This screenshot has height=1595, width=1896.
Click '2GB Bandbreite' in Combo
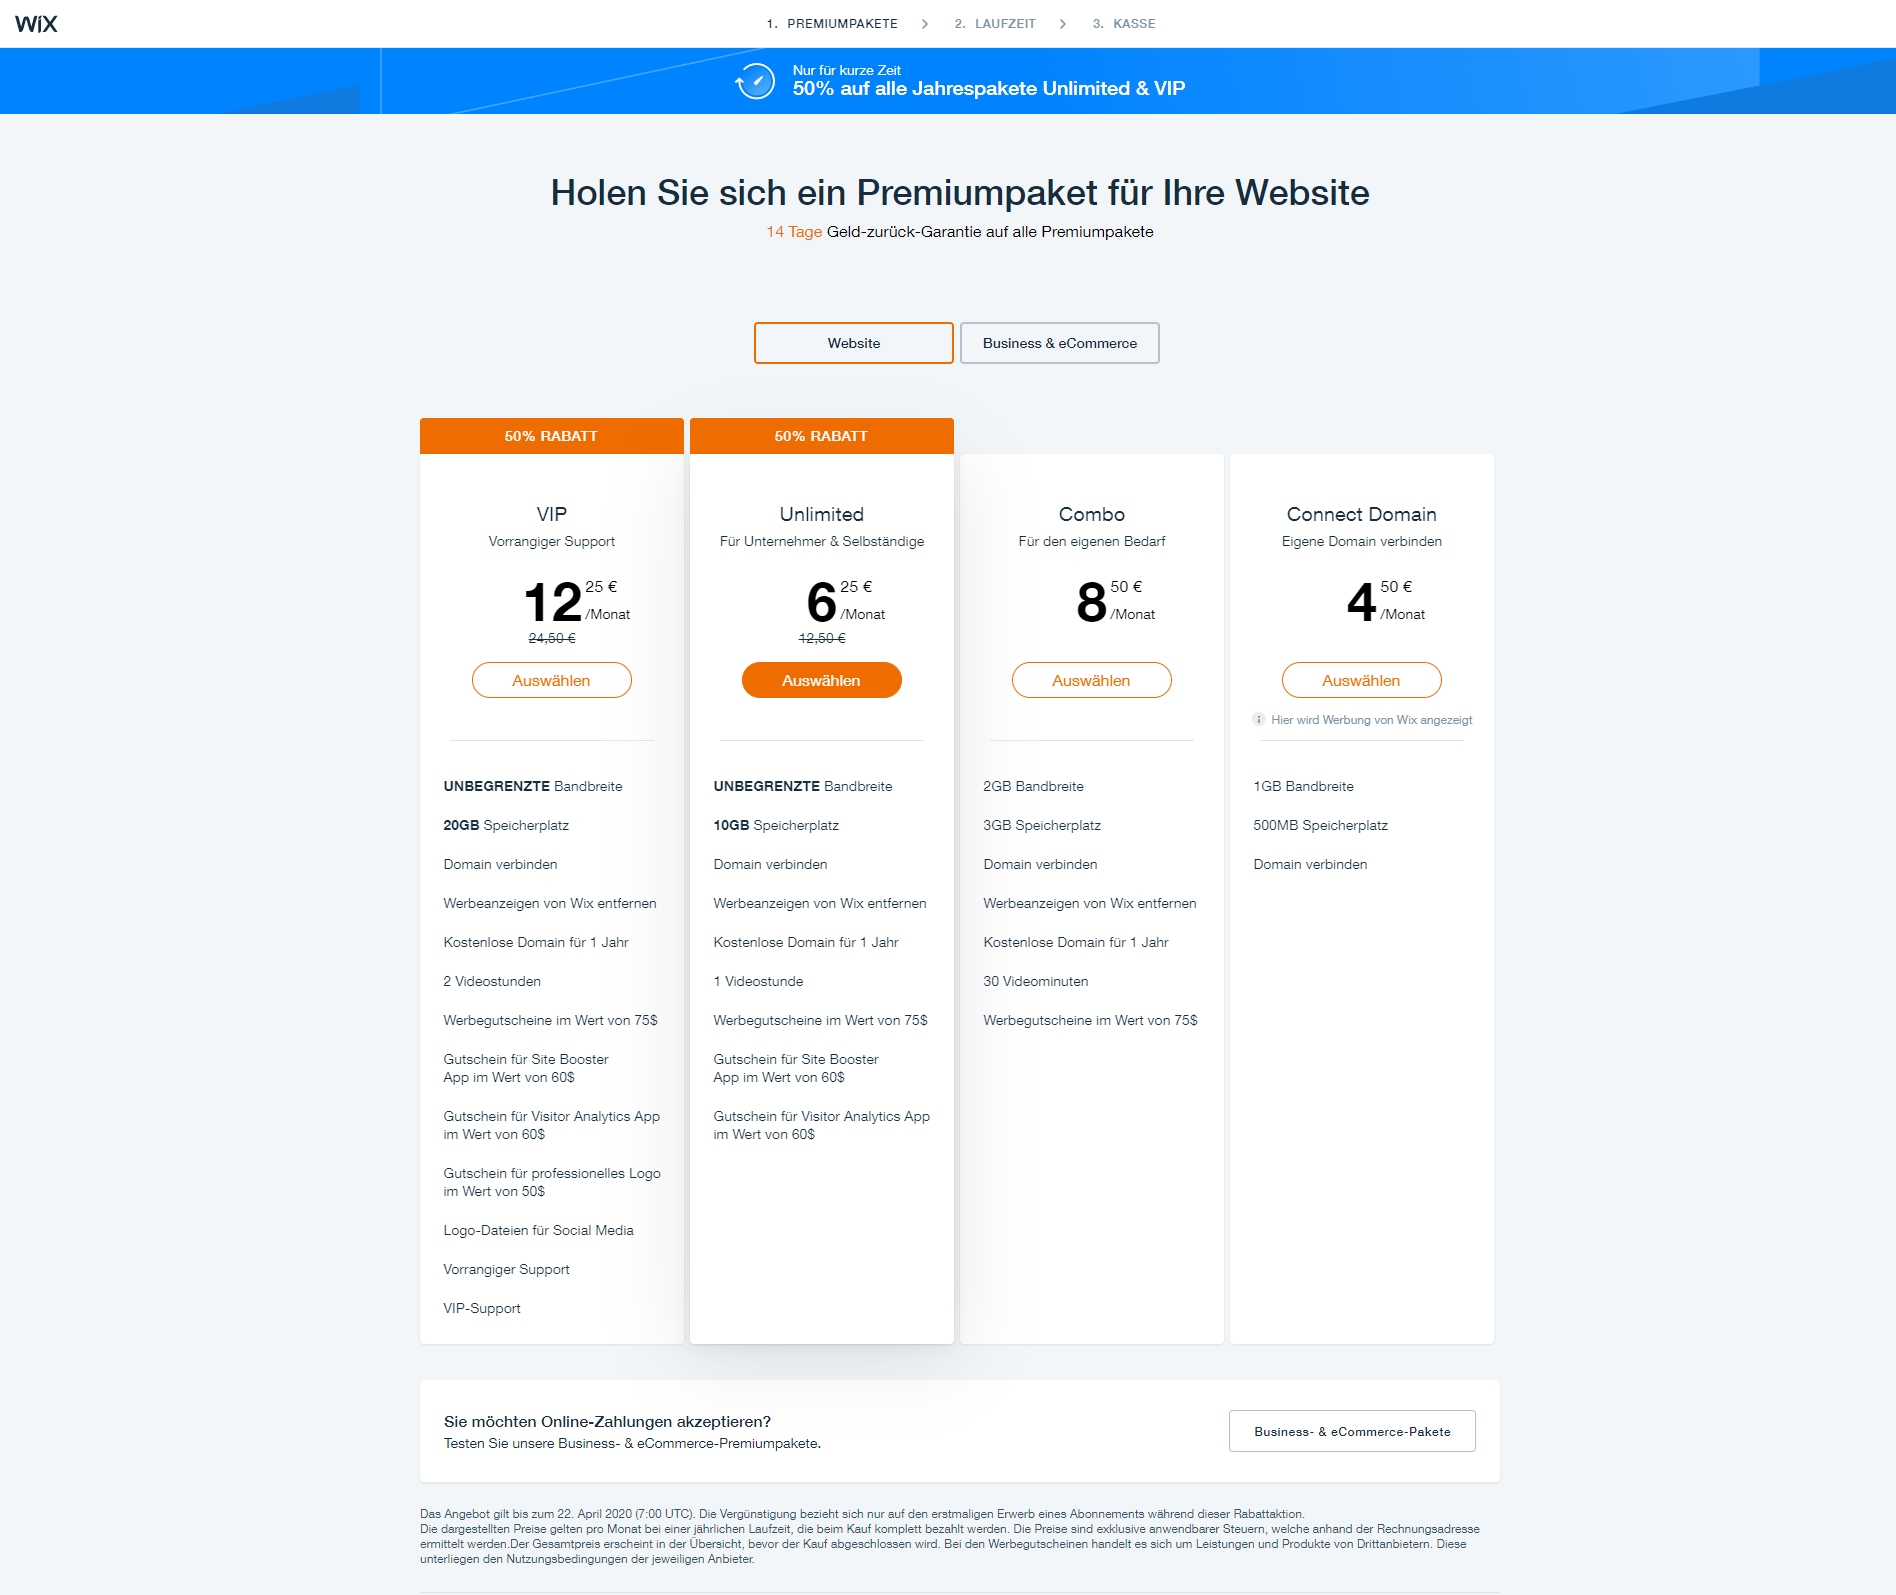(x=1033, y=786)
